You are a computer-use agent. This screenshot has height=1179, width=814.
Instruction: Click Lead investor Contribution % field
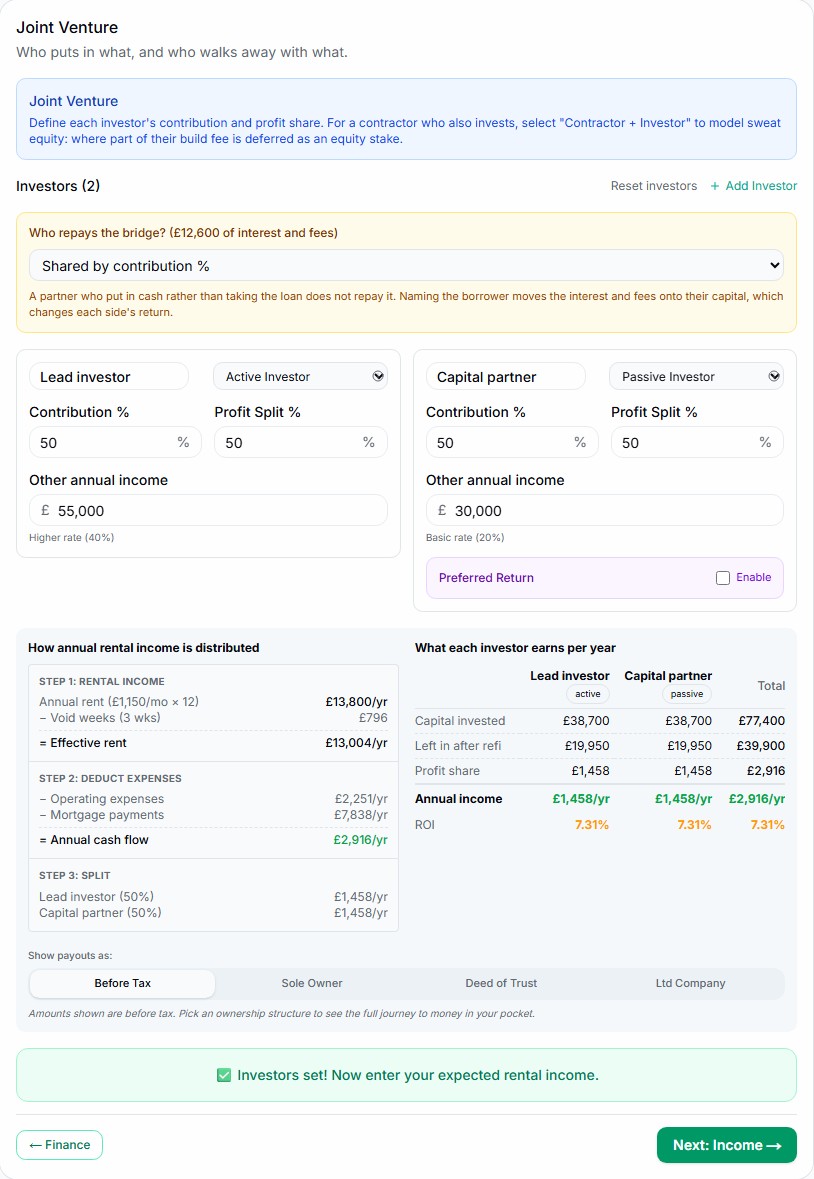coord(116,442)
